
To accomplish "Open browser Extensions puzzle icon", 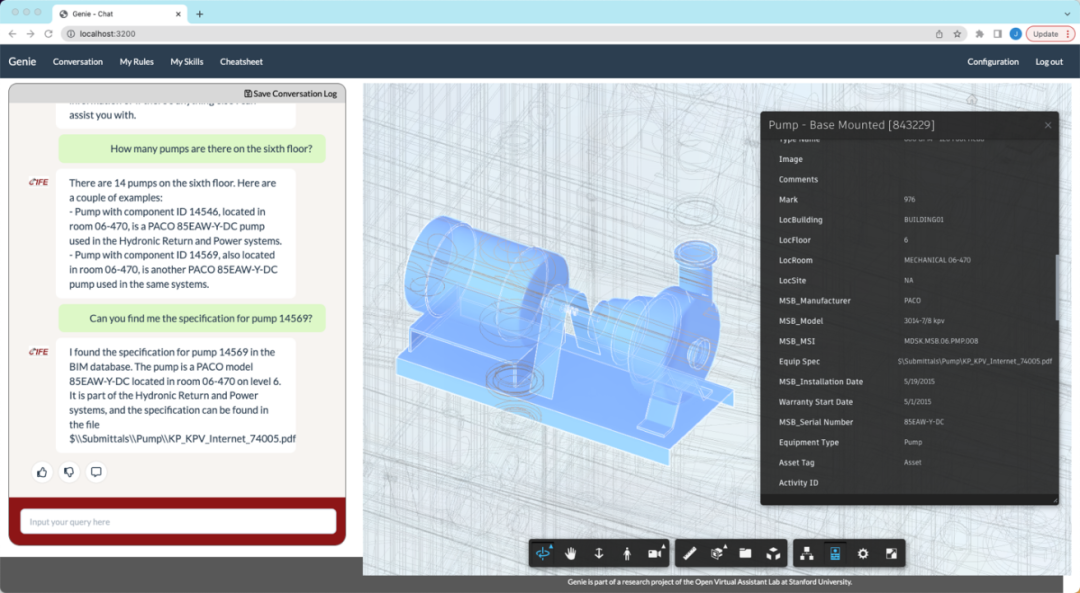I will (x=979, y=34).
